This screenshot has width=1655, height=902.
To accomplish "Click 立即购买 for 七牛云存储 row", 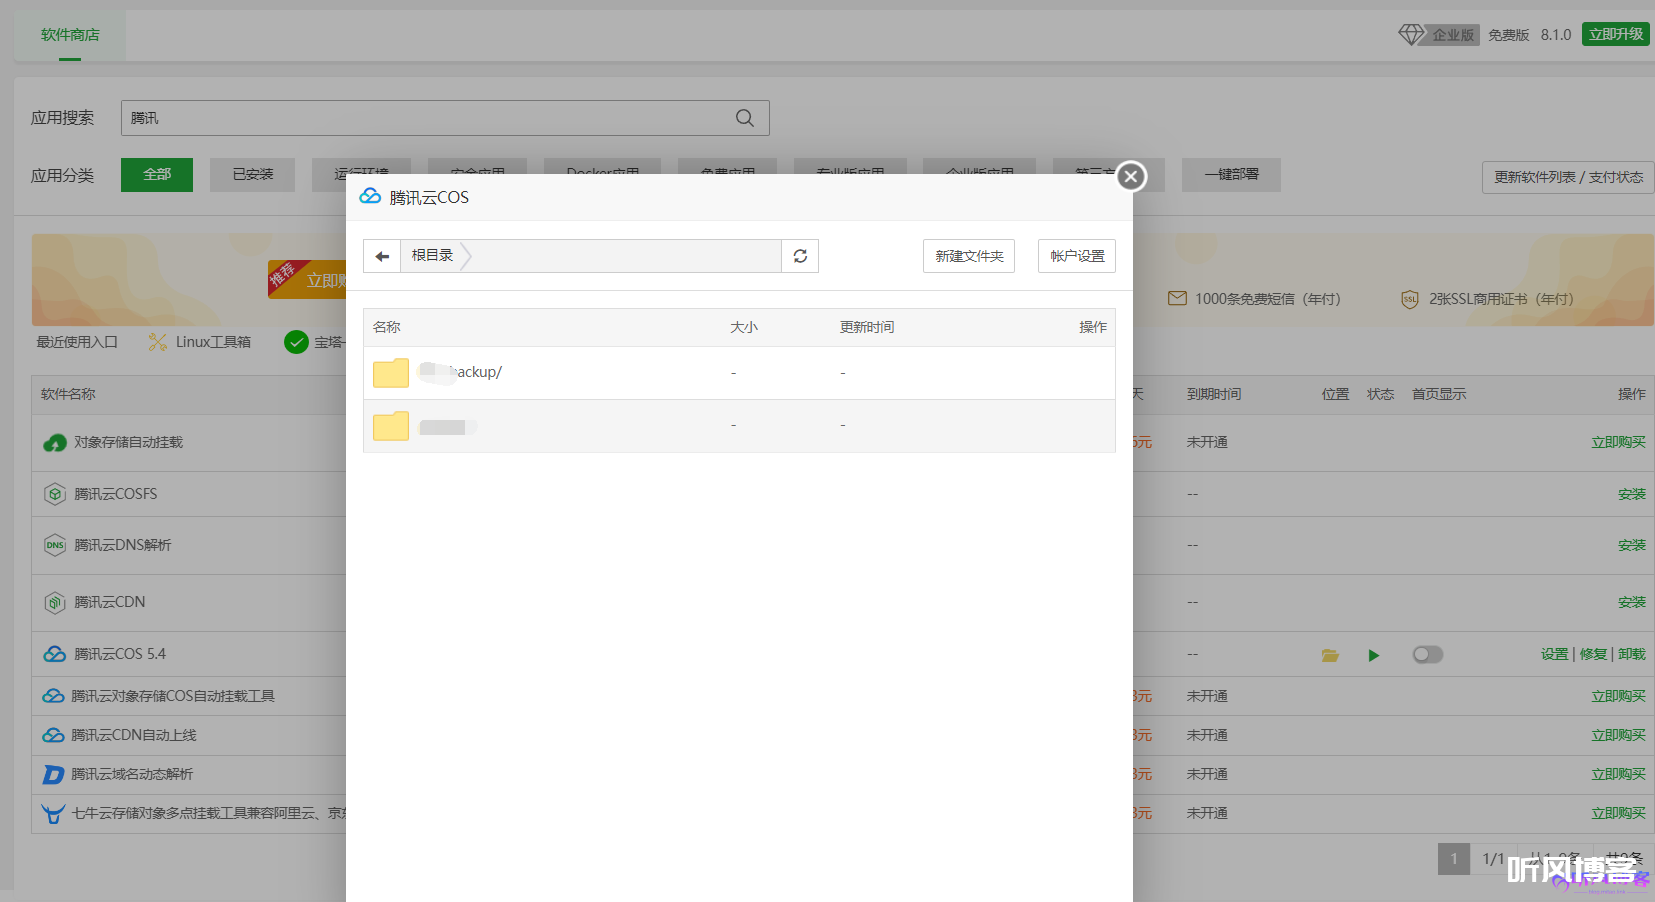I will 1618,813.
